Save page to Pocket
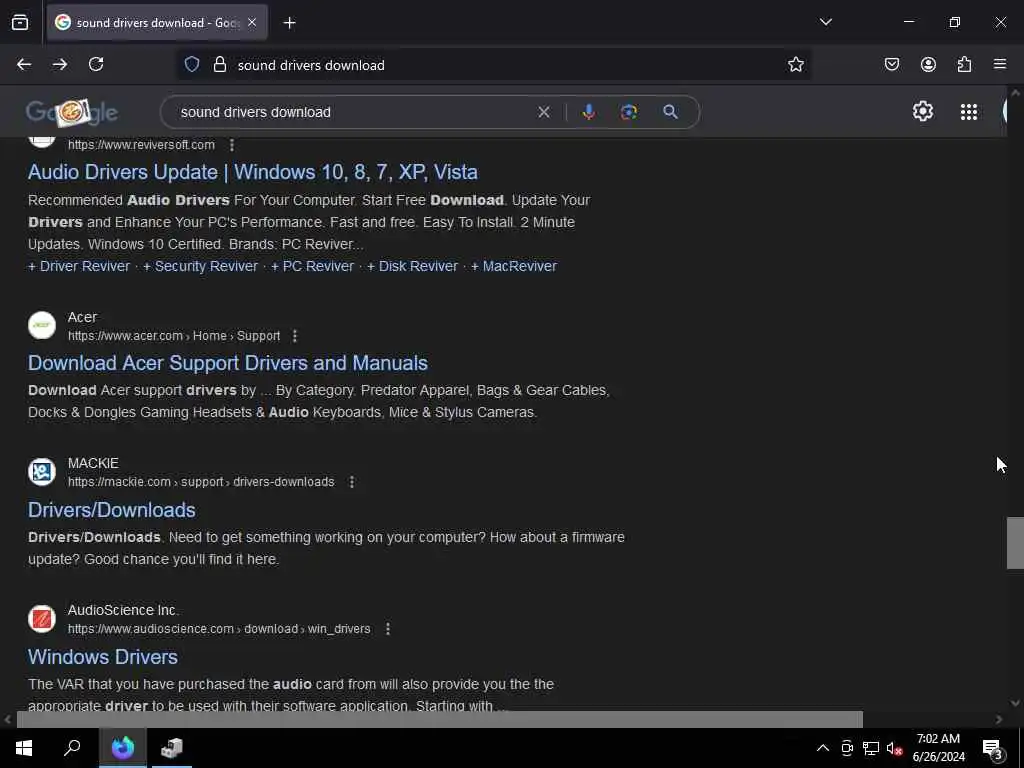Screen dimensions: 1024x768 (892, 65)
